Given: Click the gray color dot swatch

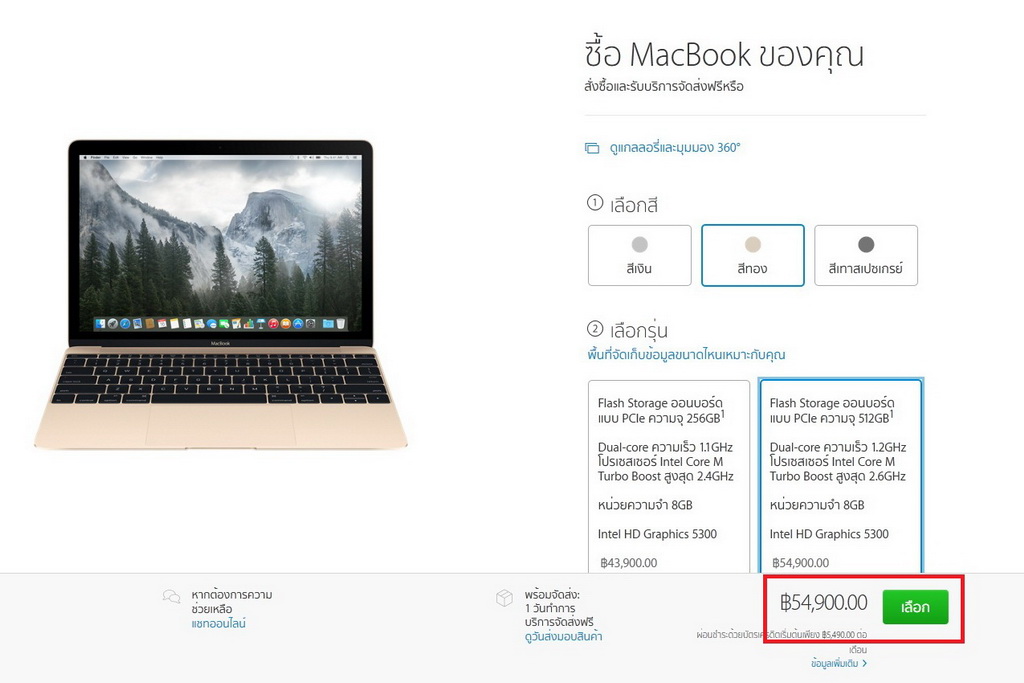Looking at the screenshot, I should coord(866,244).
